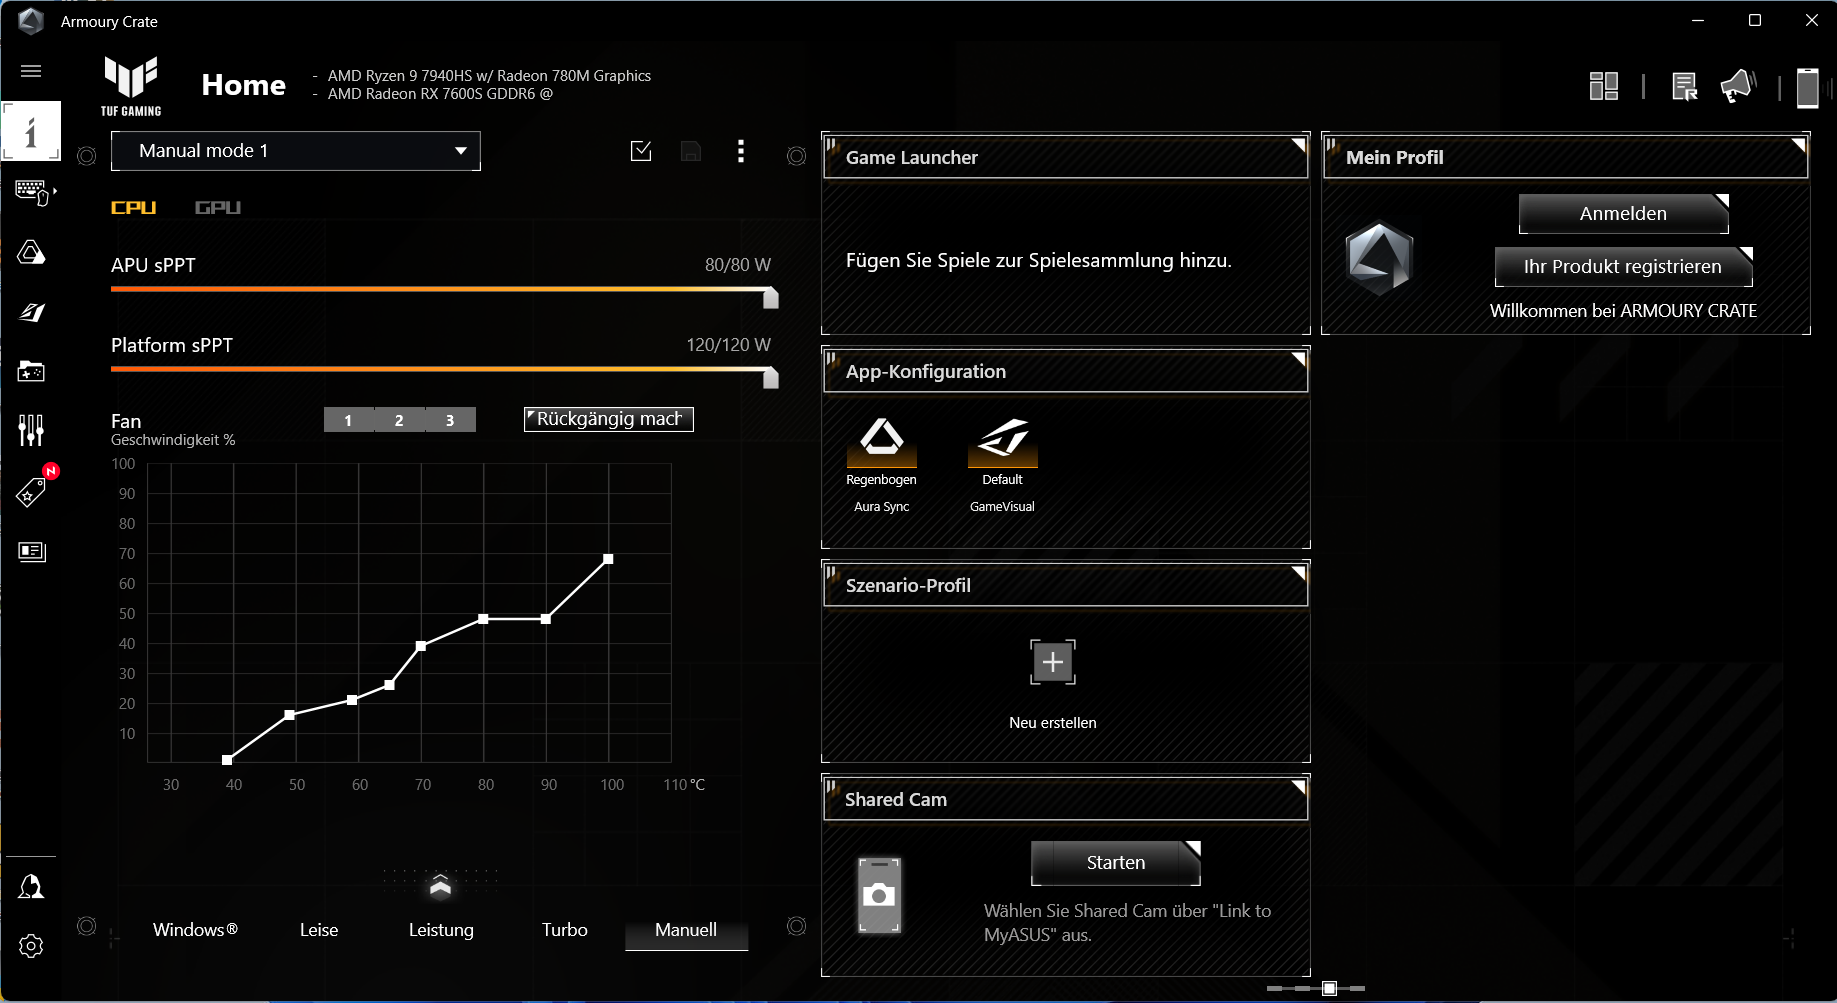Open Scenario Profiles sliders sidebar icon
This screenshot has width=1837, height=1003.
click(31, 431)
